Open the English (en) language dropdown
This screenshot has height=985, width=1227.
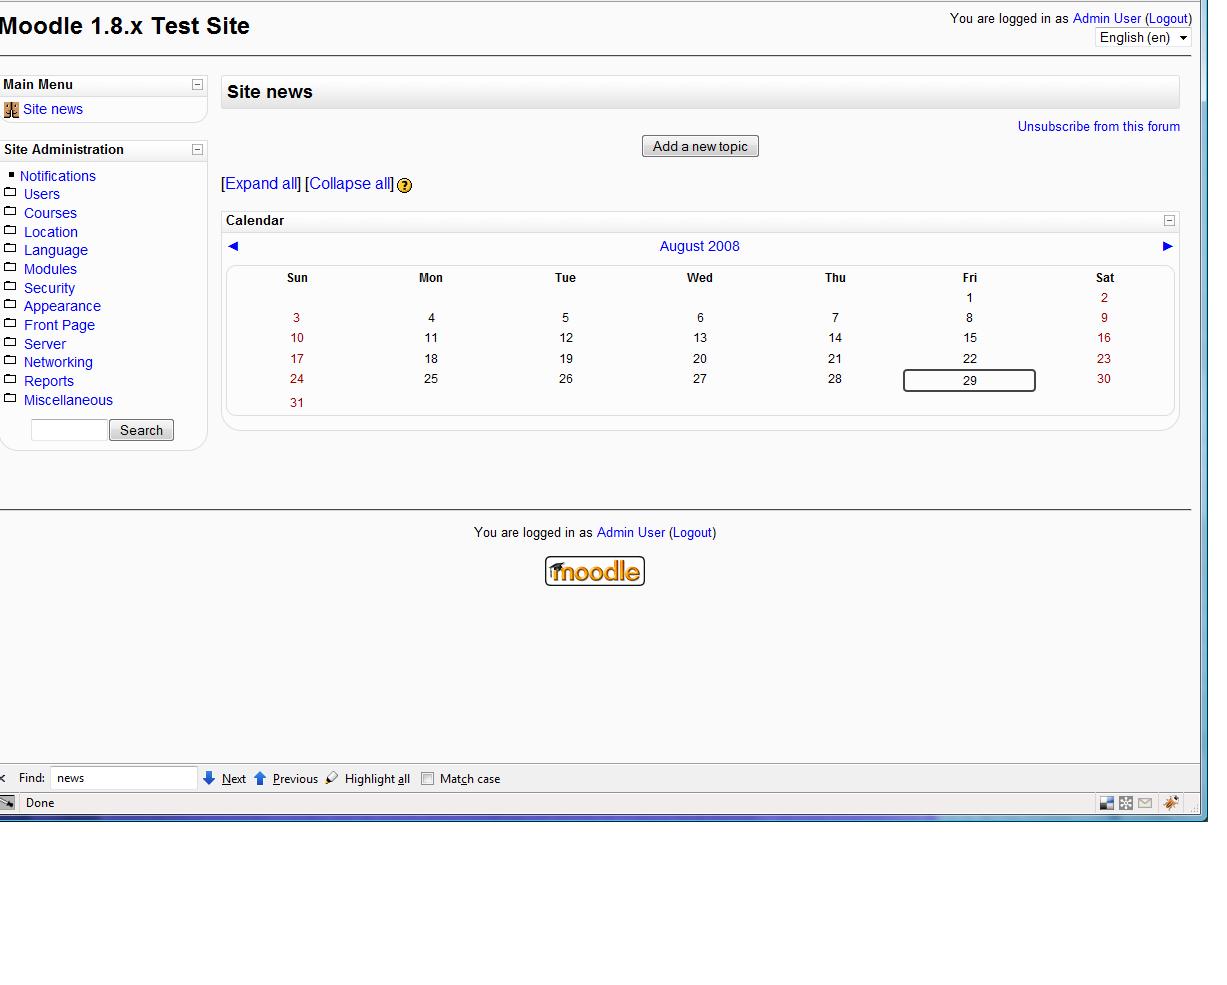point(1143,38)
